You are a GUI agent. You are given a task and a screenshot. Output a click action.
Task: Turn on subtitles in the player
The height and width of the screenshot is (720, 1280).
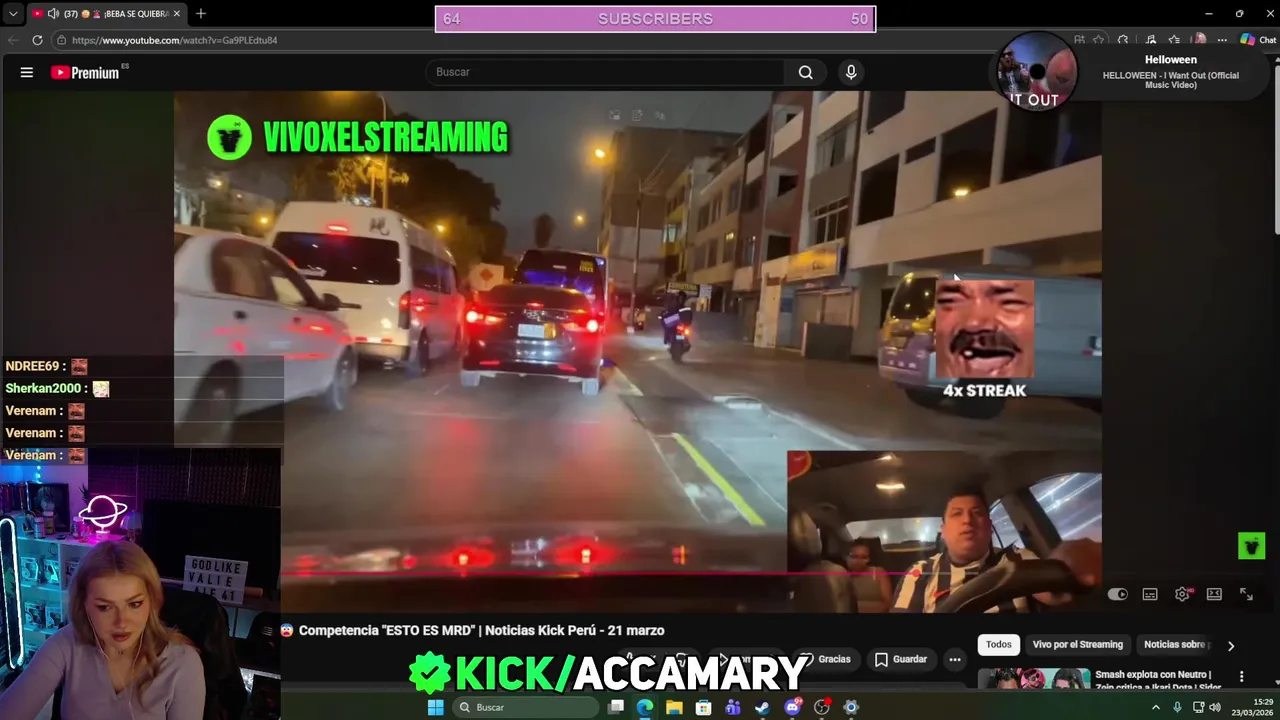[1150, 594]
